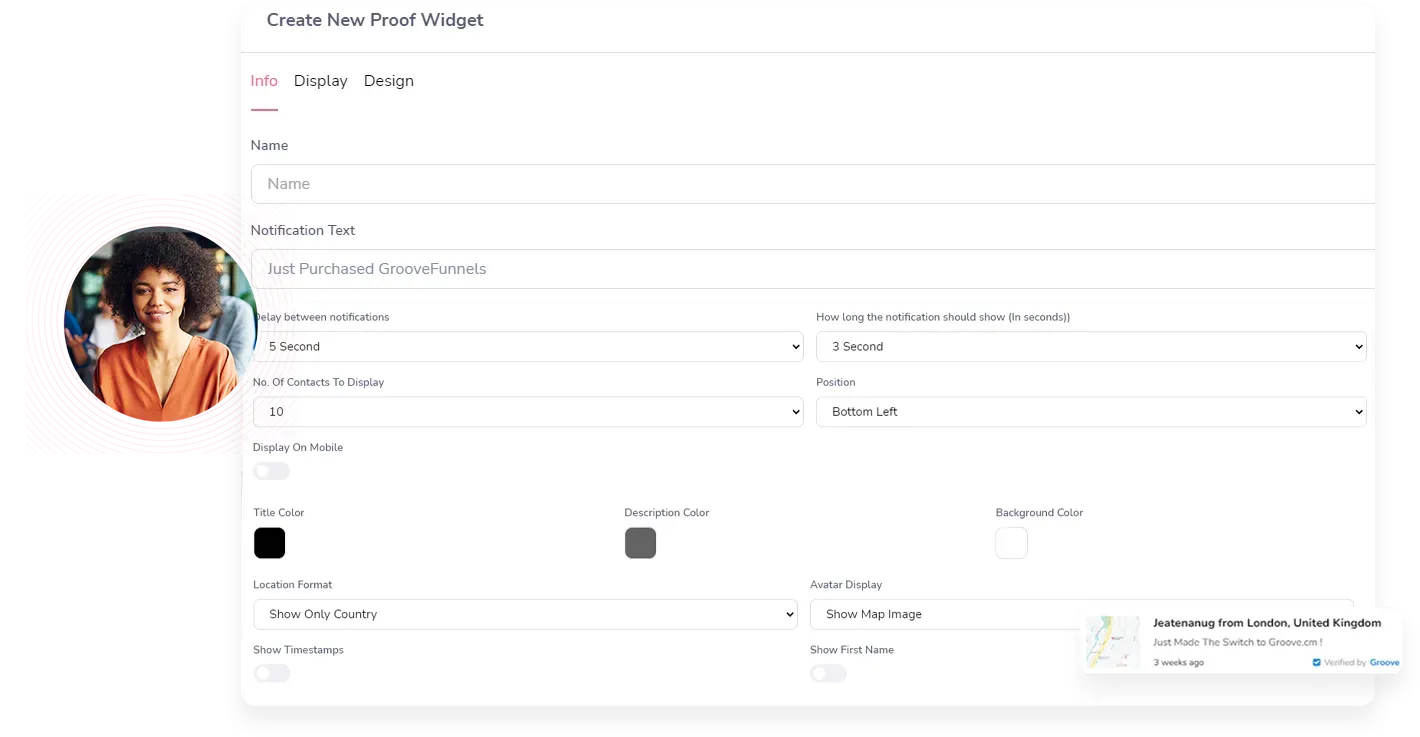The height and width of the screenshot is (737, 1420).
Task: Enable the Show Timestamps toggle
Action: click(271, 674)
